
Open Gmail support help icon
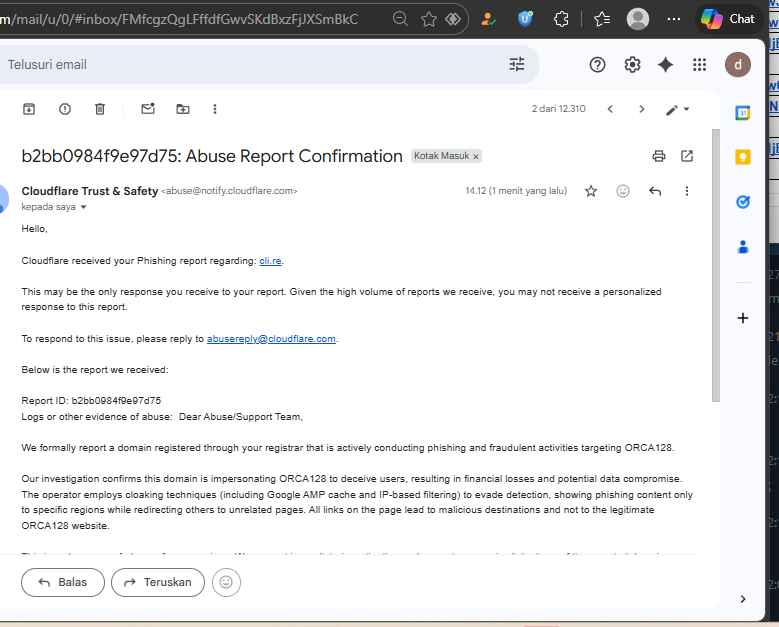point(597,65)
